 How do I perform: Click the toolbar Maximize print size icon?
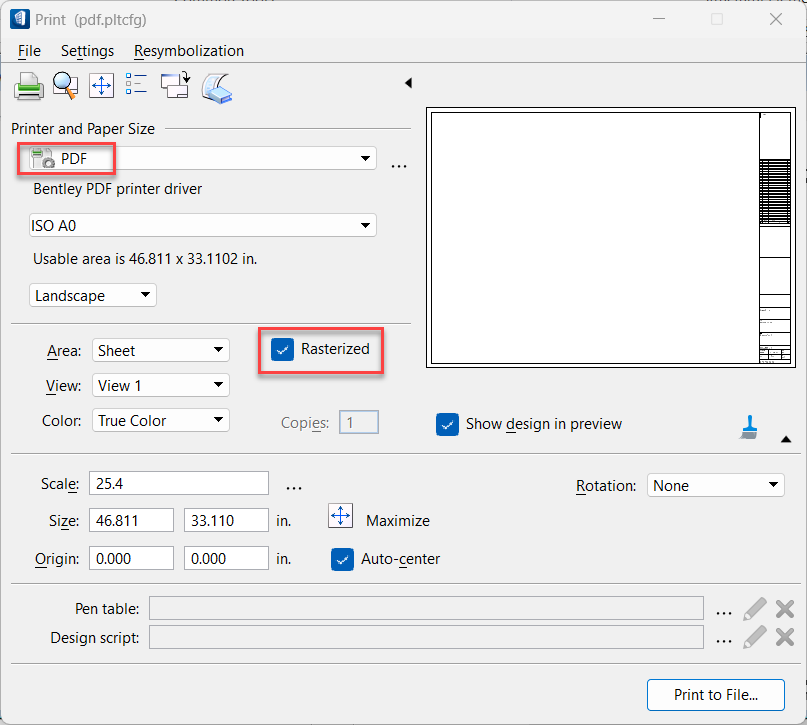click(x=101, y=87)
